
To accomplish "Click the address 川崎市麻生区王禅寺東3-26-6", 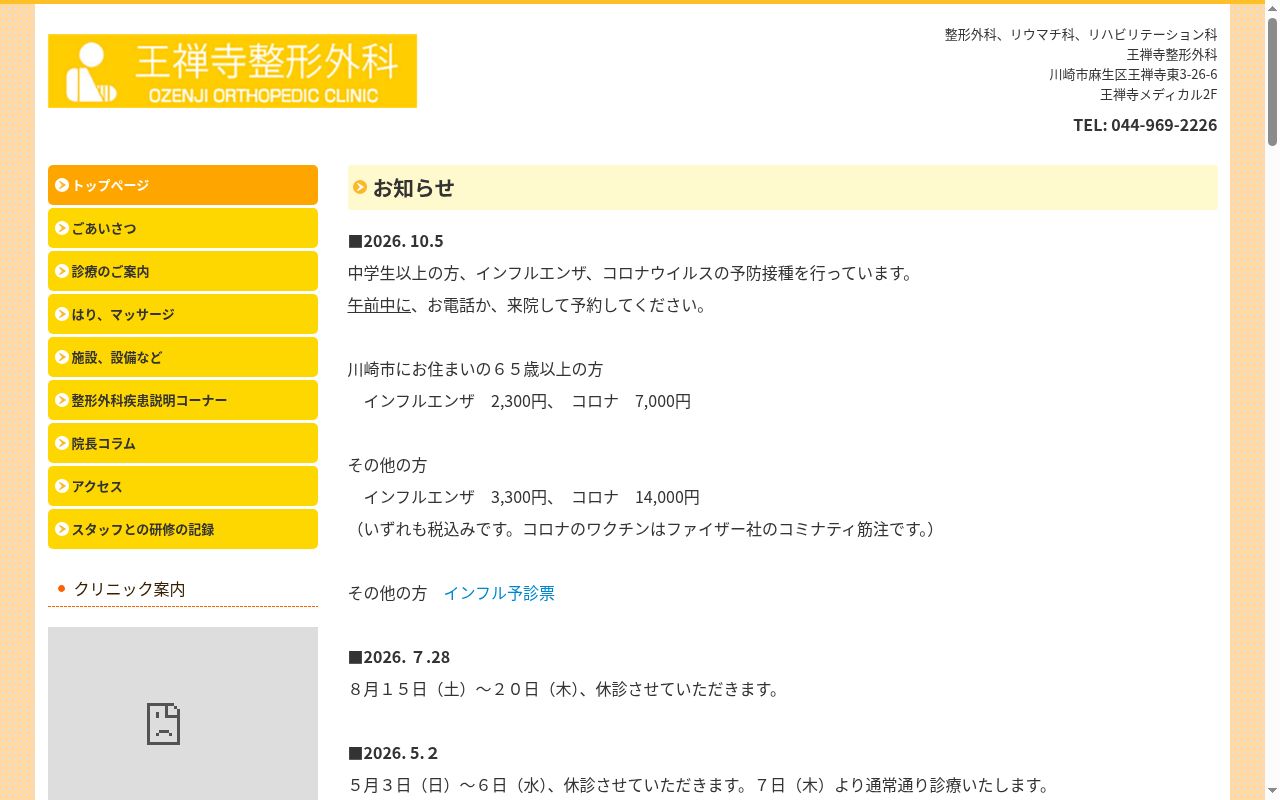I will pyautogui.click(x=1133, y=74).
